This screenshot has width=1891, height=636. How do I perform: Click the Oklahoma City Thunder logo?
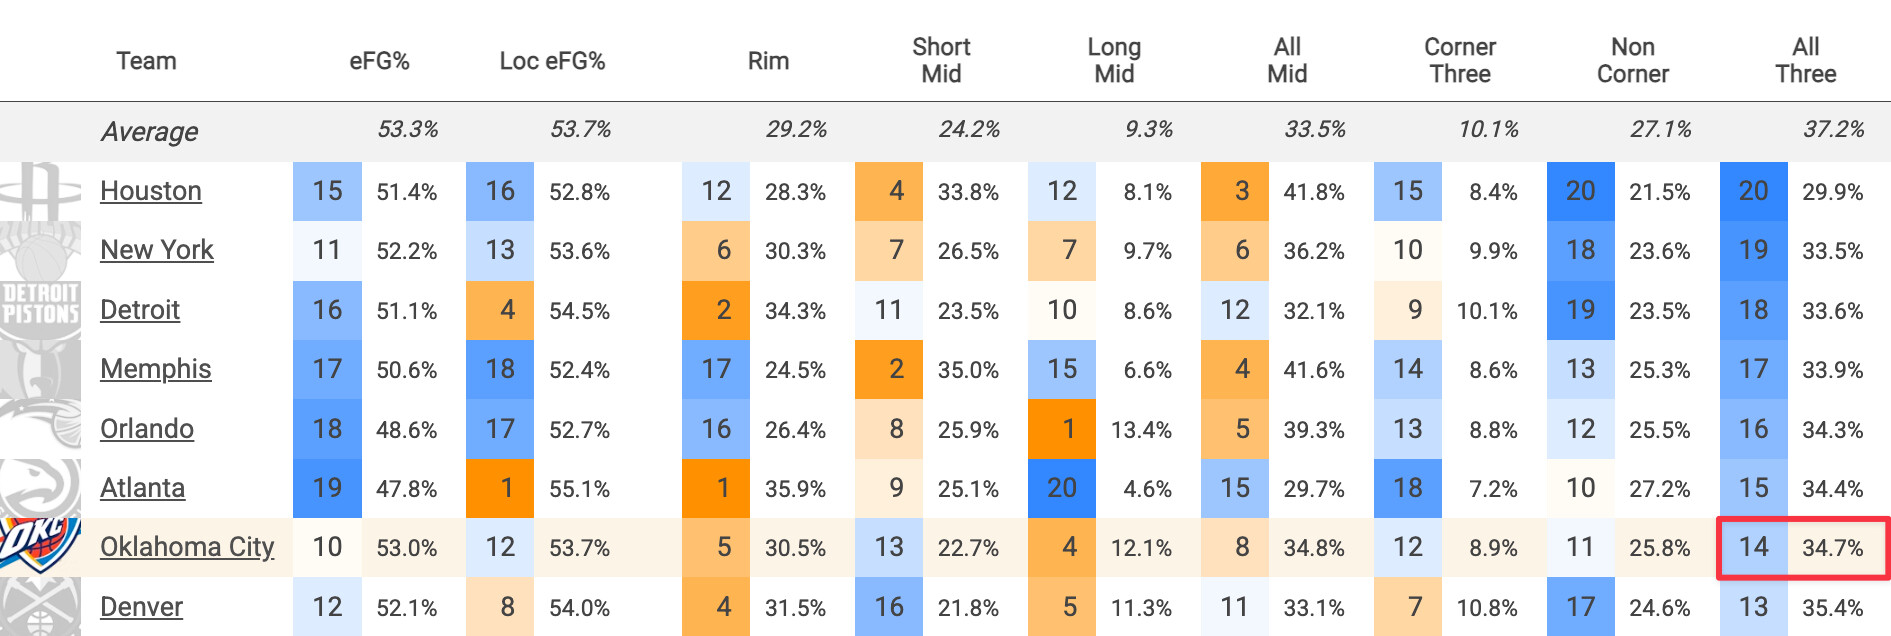pyautogui.click(x=40, y=547)
